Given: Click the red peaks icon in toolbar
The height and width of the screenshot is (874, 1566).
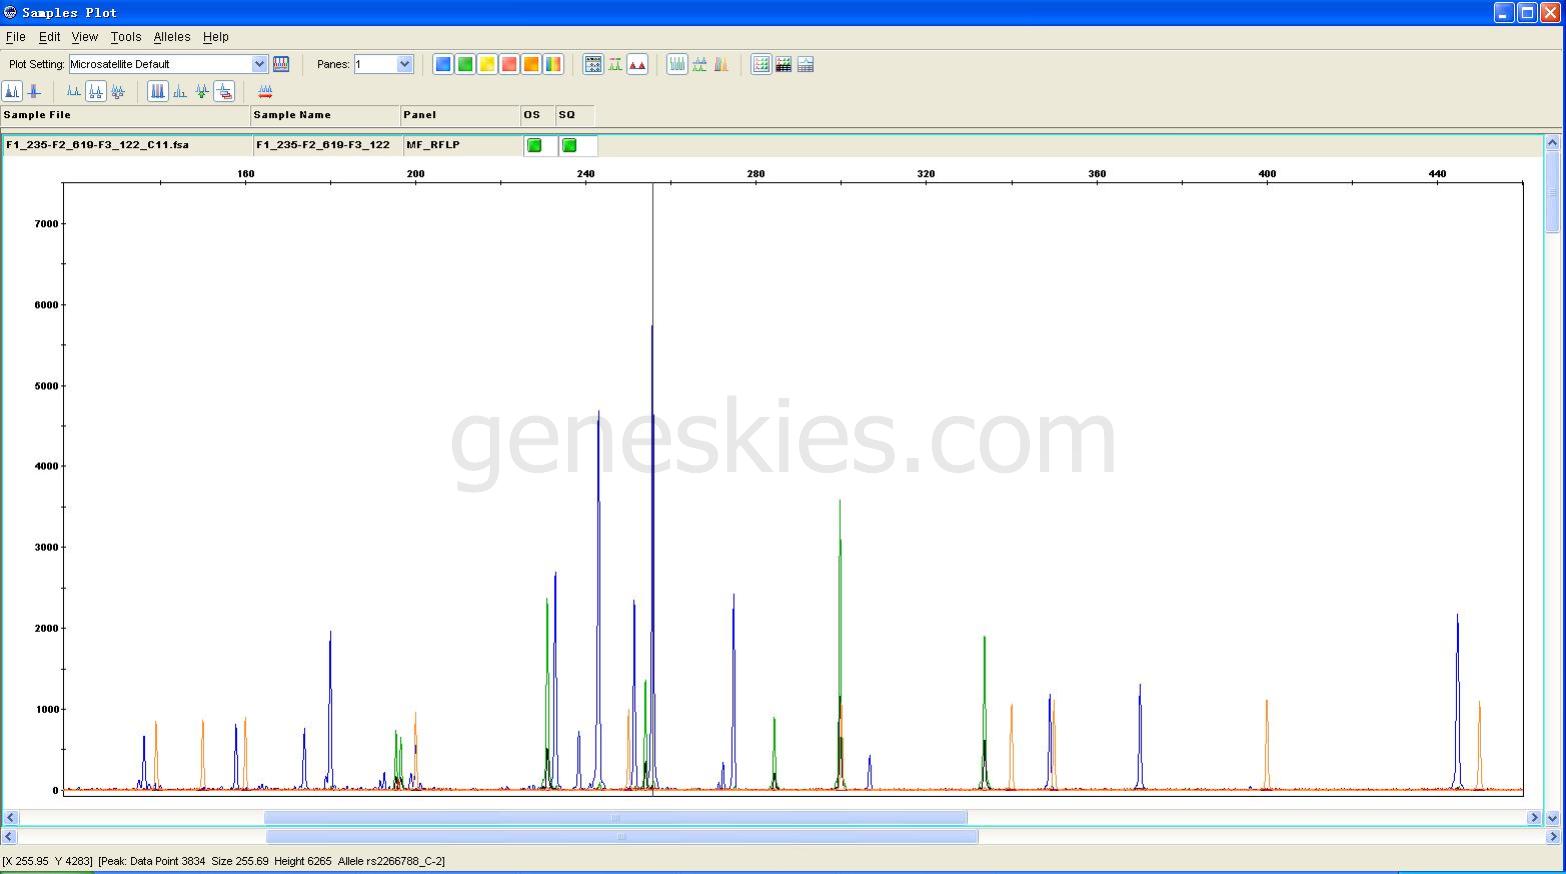Looking at the screenshot, I should tap(637, 64).
